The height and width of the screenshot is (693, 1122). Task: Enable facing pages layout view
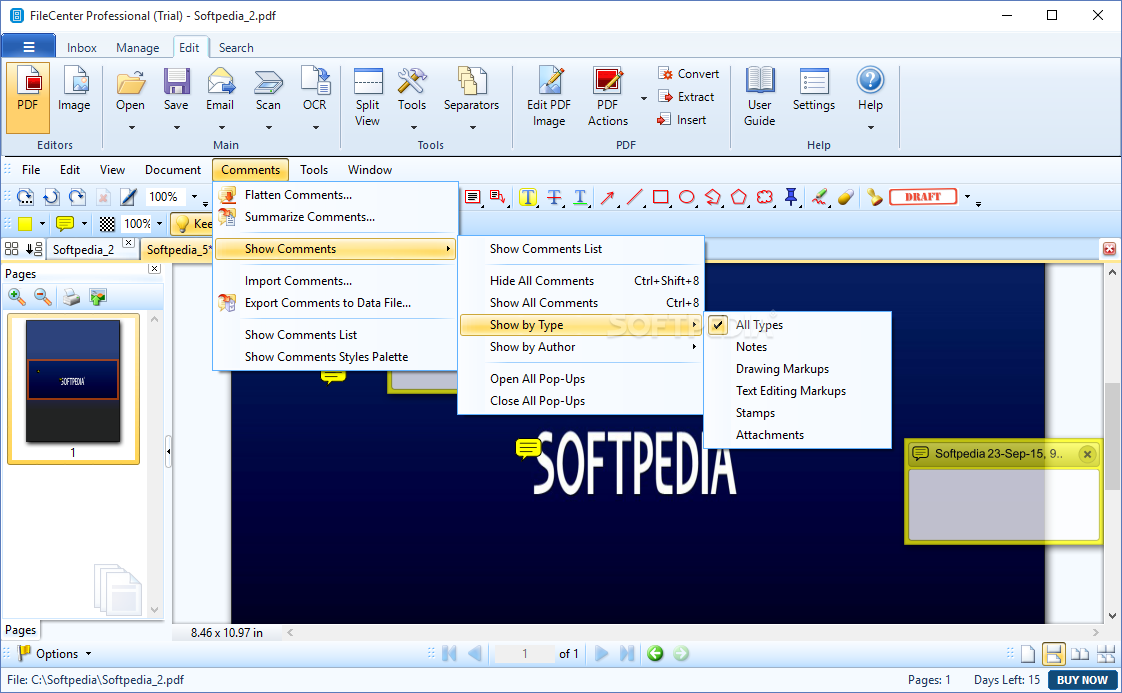(x=1080, y=654)
